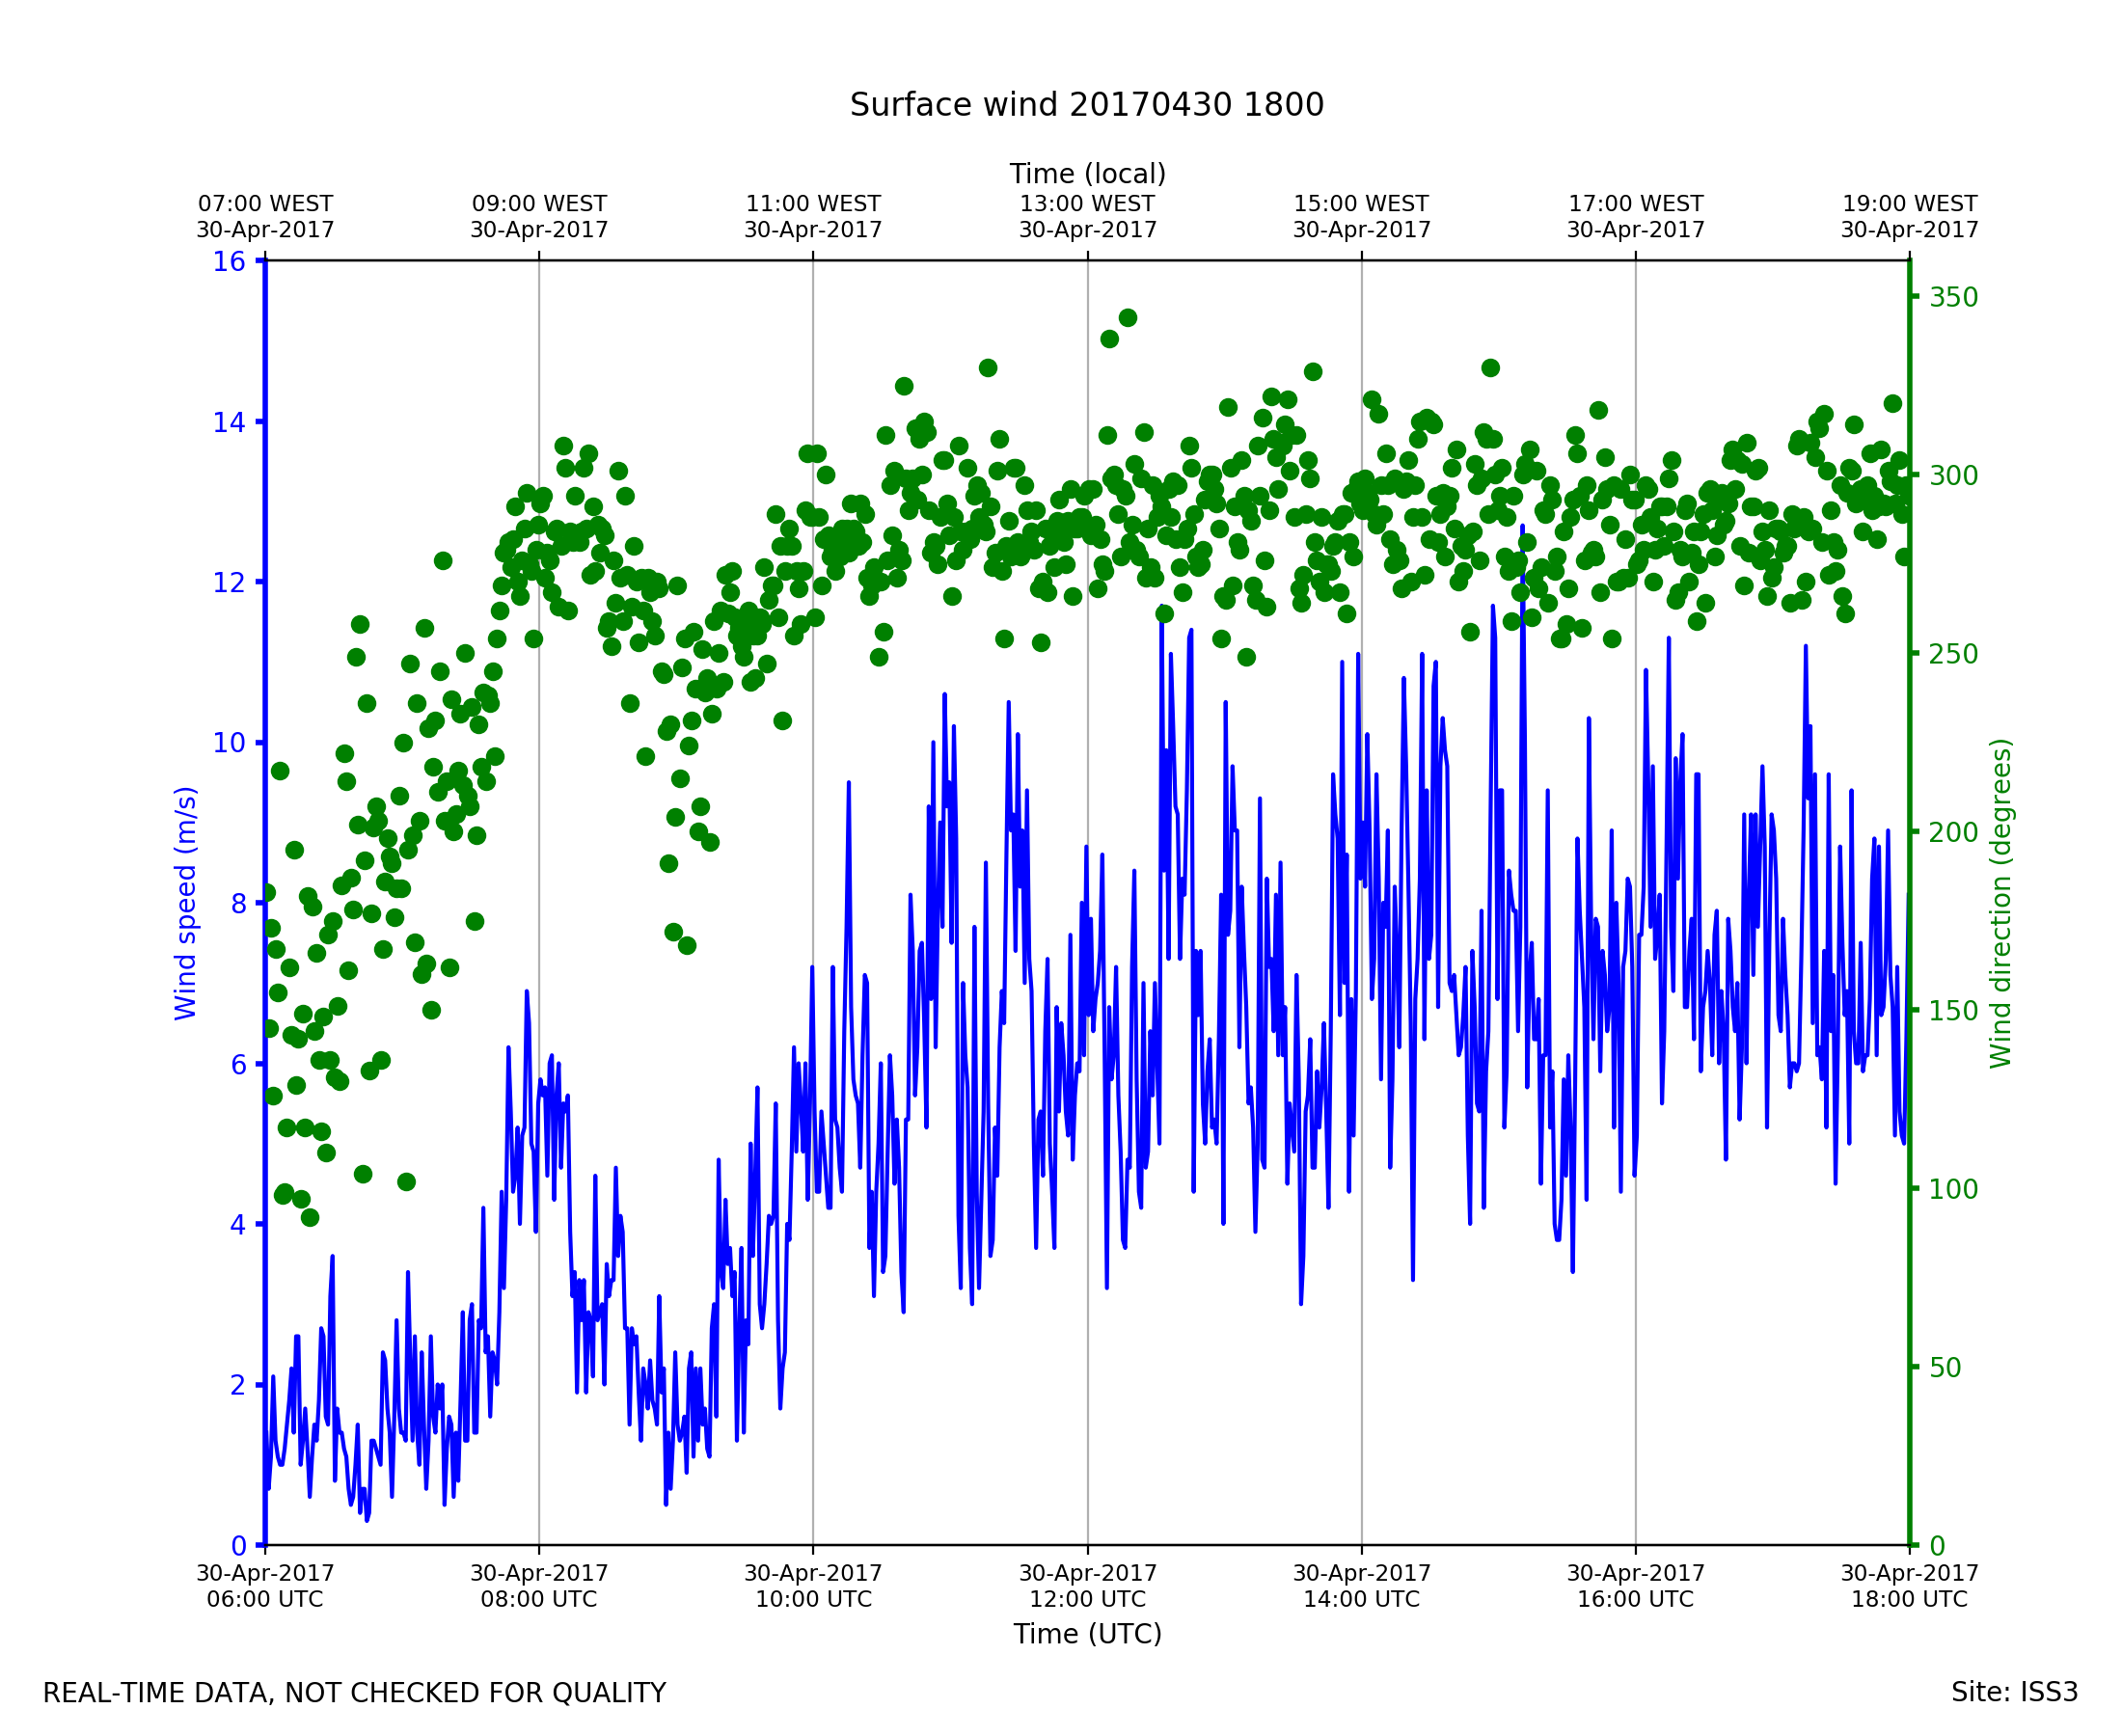Click the 'Wind speed (m/s)' axis label

tap(186, 903)
